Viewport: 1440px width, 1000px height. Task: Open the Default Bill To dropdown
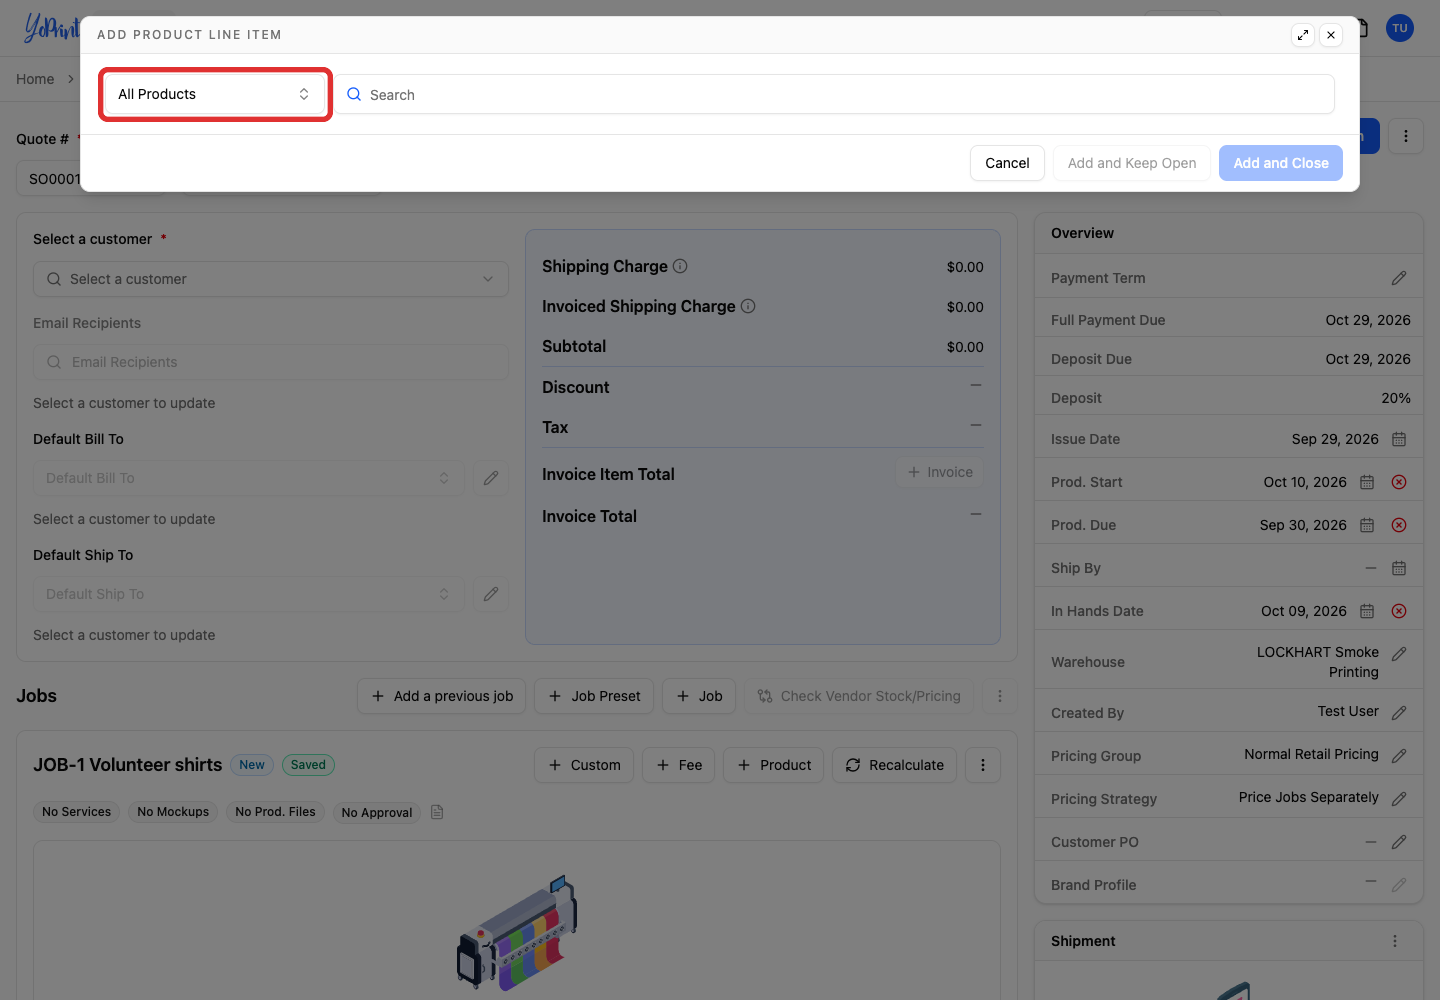pyautogui.click(x=249, y=478)
